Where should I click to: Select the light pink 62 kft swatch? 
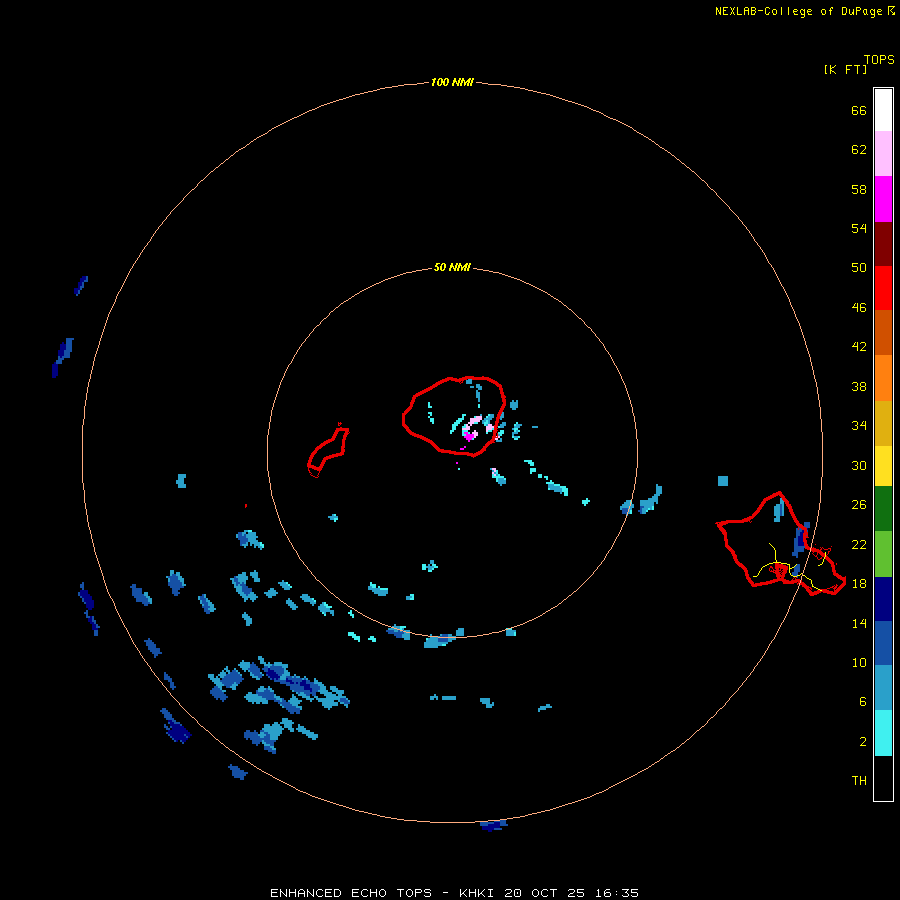pyautogui.click(x=883, y=154)
